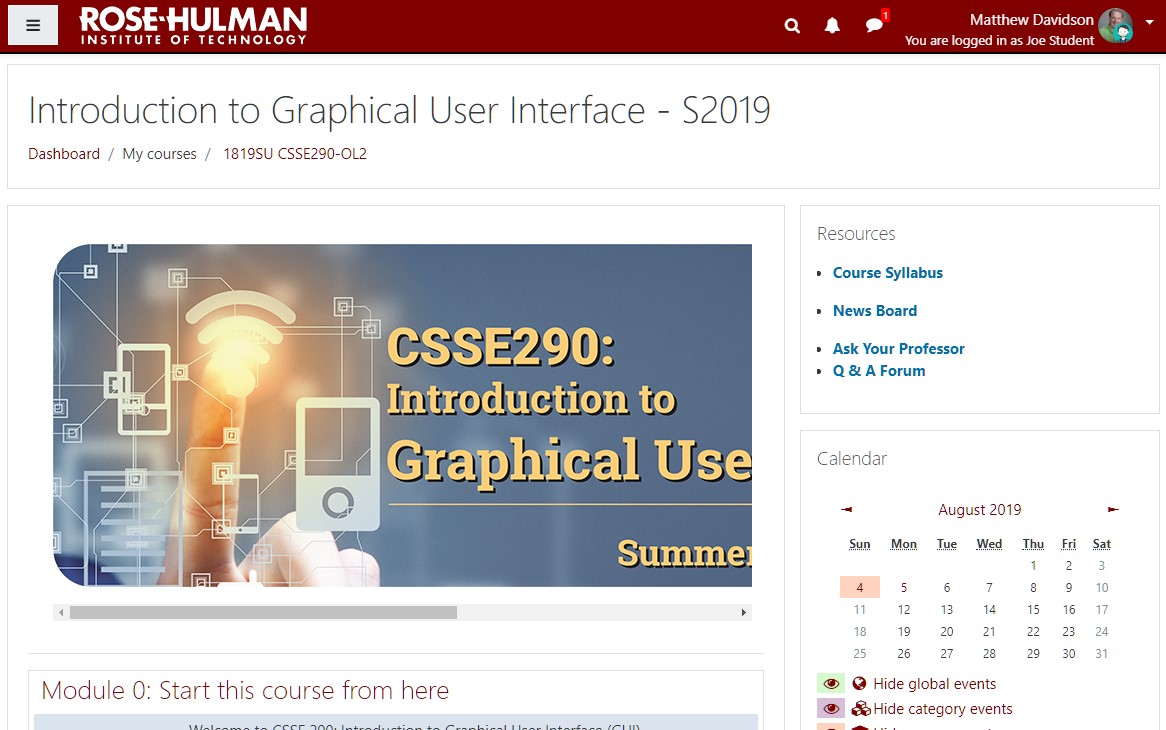Click the banner horizontal scrollbar thumb
The width and height of the screenshot is (1166, 730).
[263, 613]
